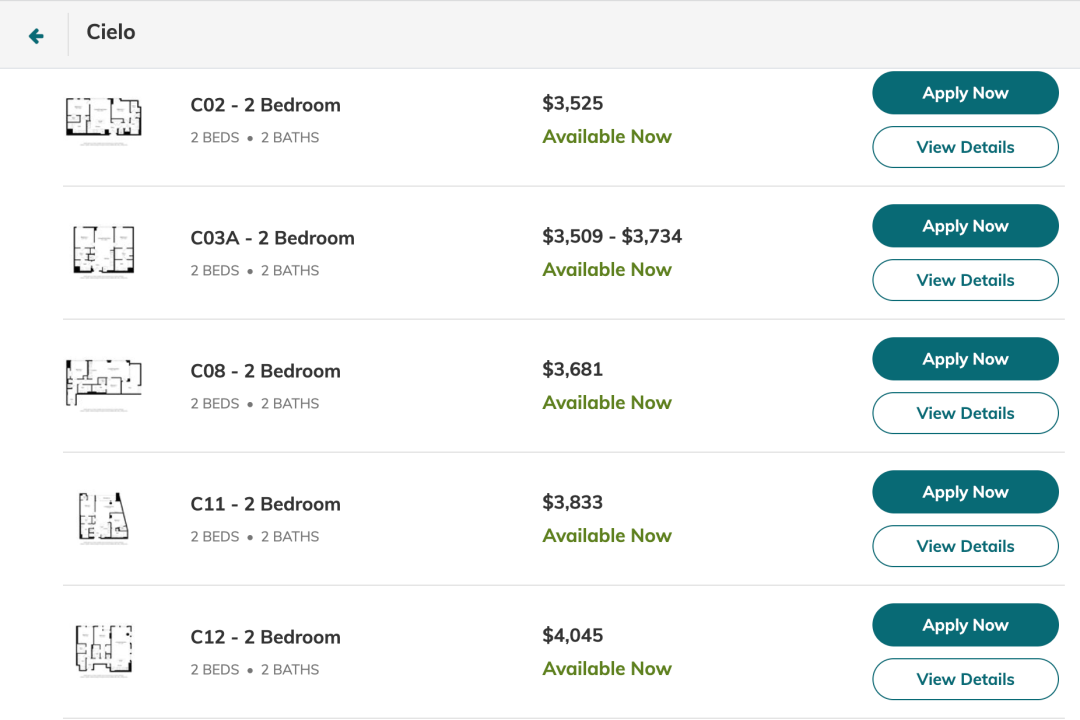Apply Now for the C08 unit

(x=965, y=359)
